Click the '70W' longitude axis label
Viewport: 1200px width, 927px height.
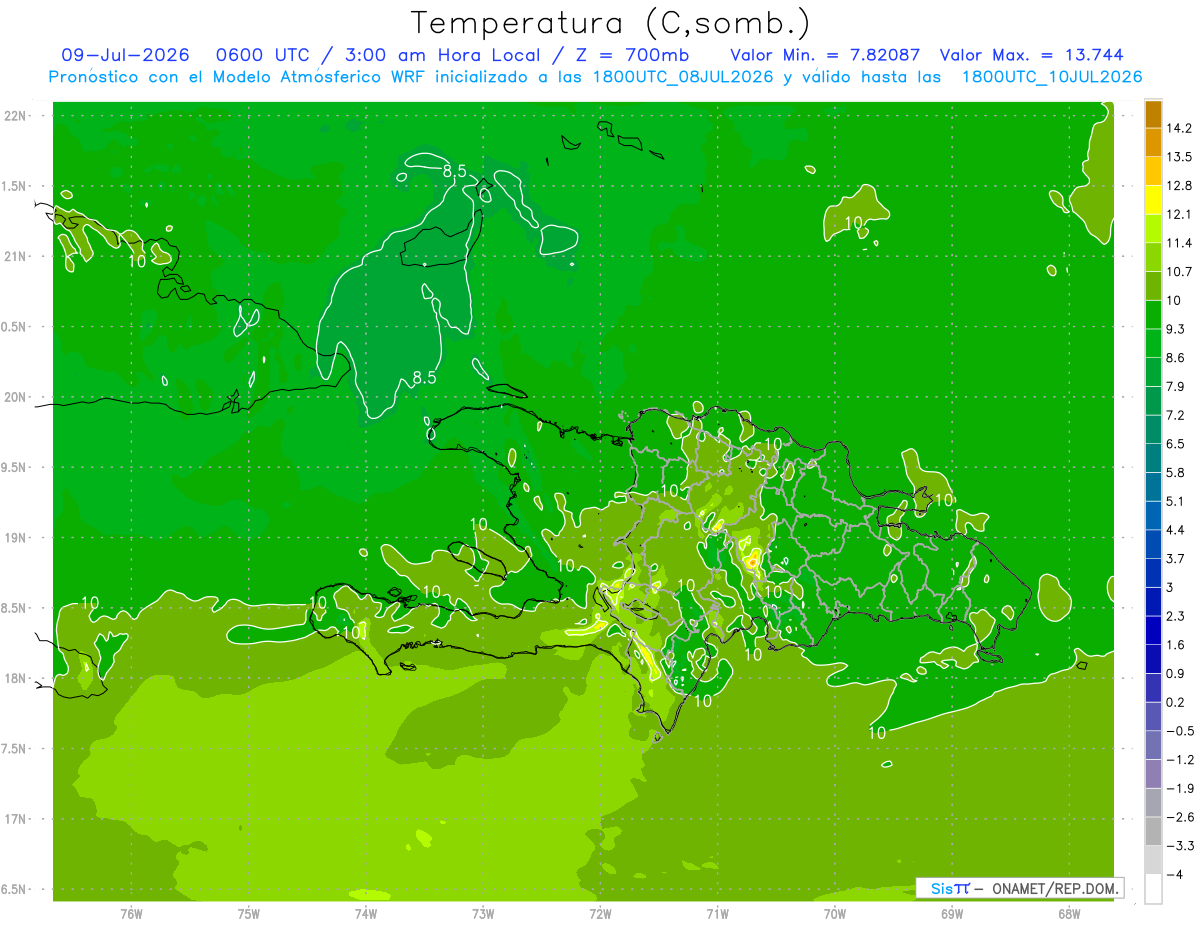[834, 913]
